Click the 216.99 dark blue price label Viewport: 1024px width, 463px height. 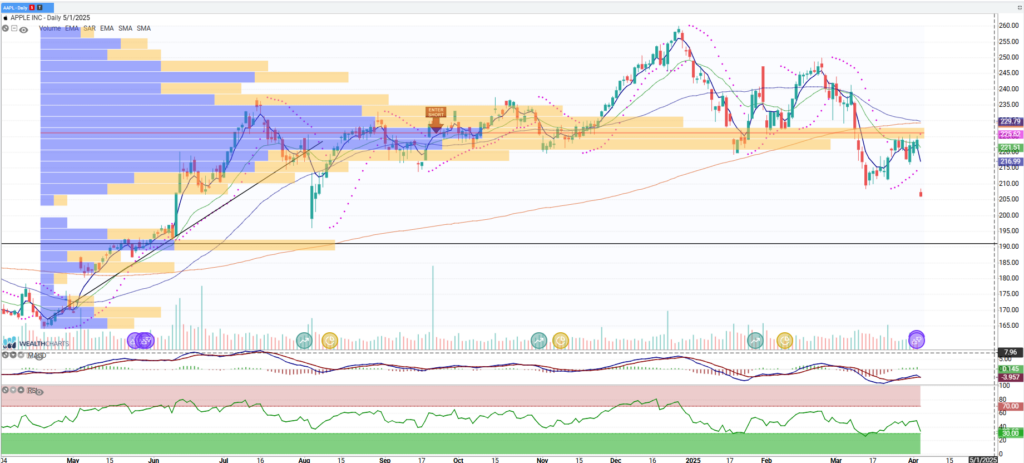(x=1010, y=161)
